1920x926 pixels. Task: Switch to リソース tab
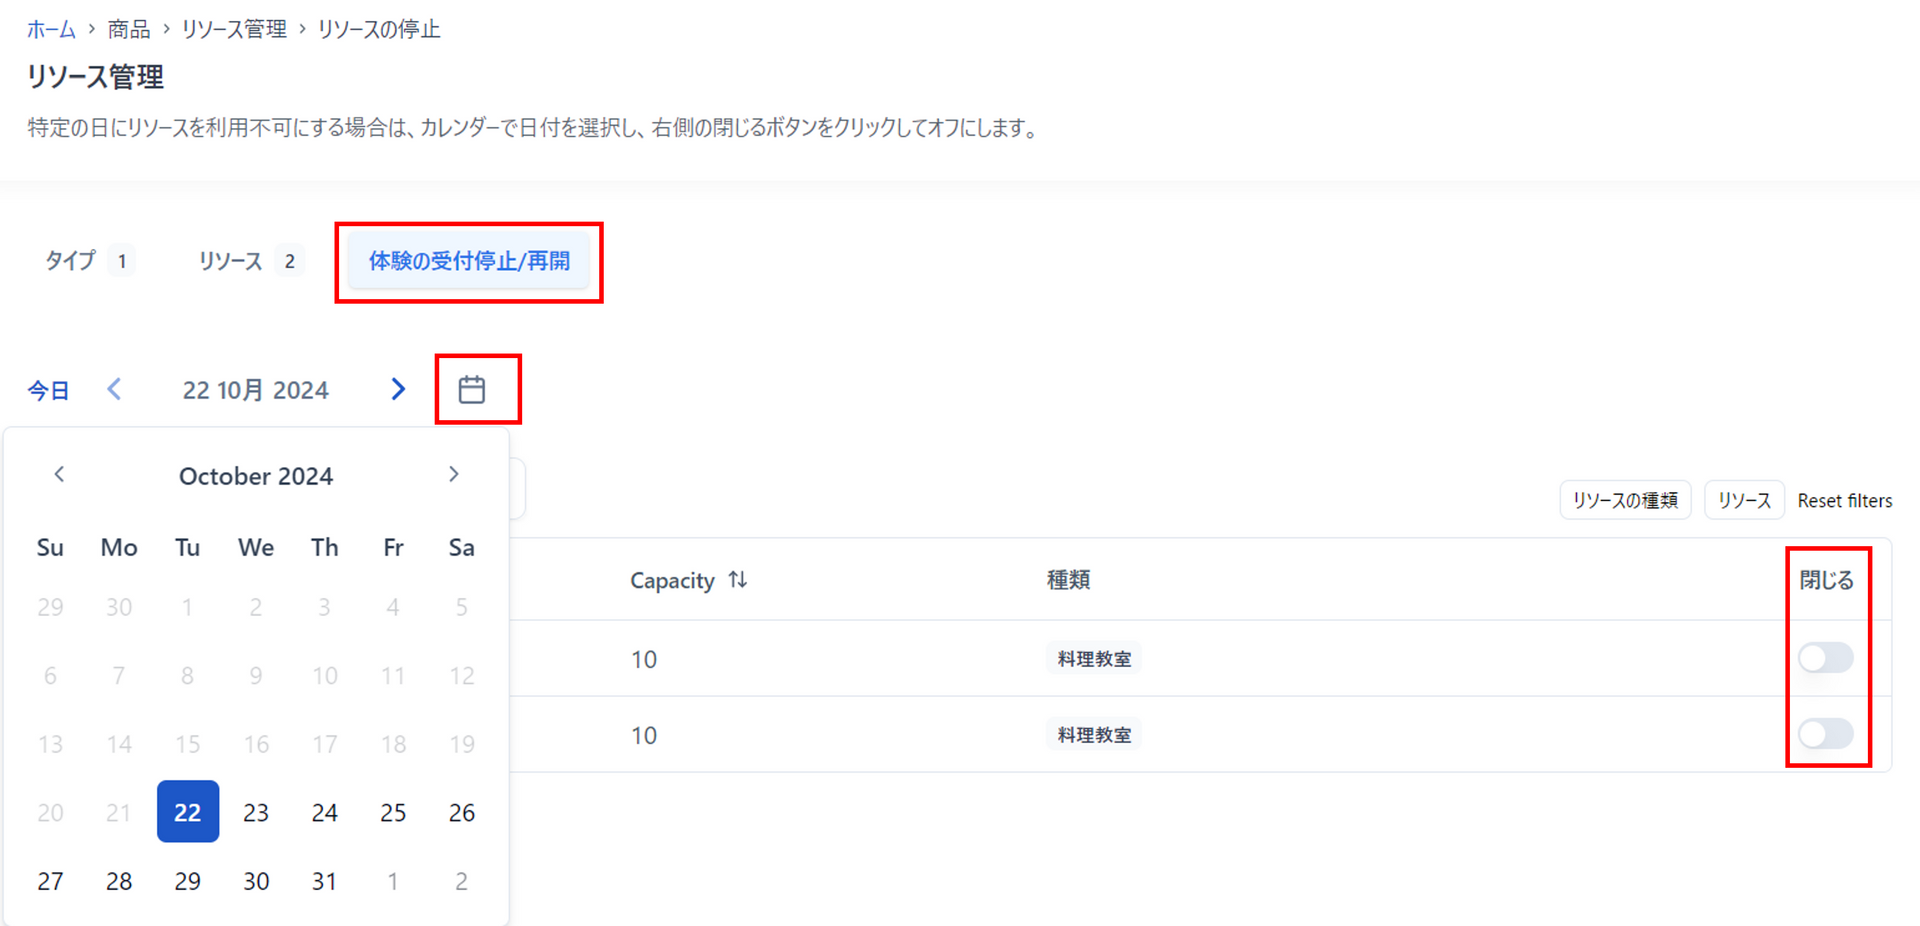[249, 261]
